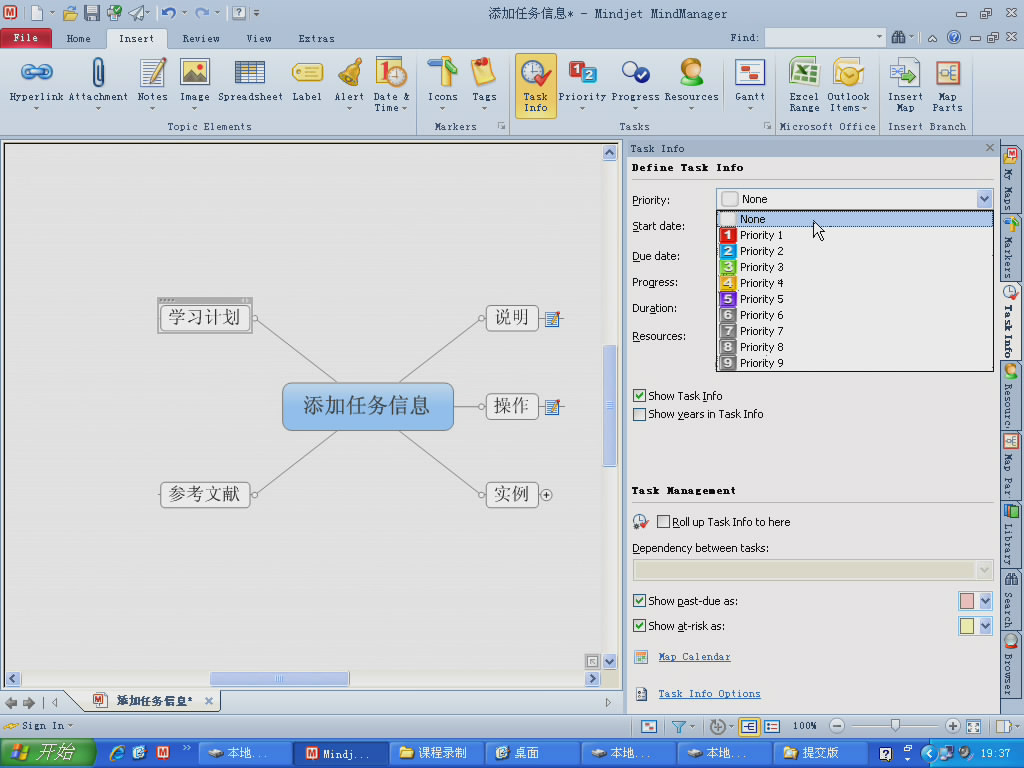Select None in priority list
The height and width of the screenshot is (768, 1024).
point(854,219)
